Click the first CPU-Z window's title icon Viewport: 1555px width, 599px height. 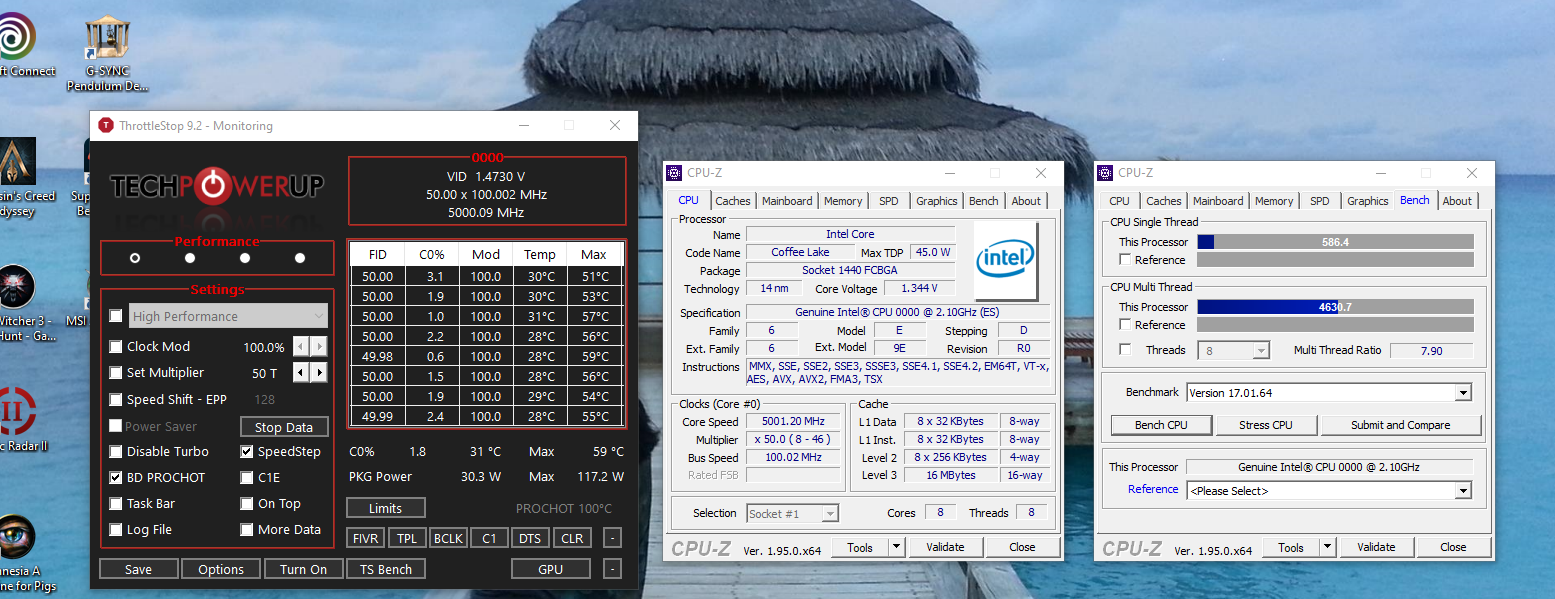[674, 173]
